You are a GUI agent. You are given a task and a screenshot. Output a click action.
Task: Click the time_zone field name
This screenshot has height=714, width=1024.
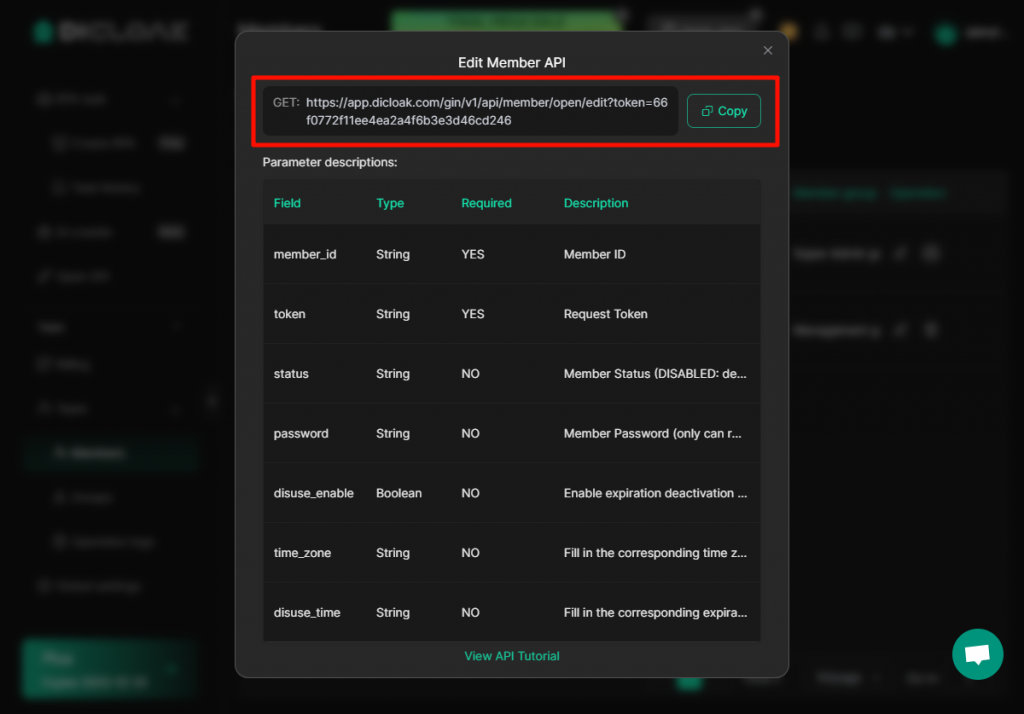click(x=302, y=553)
